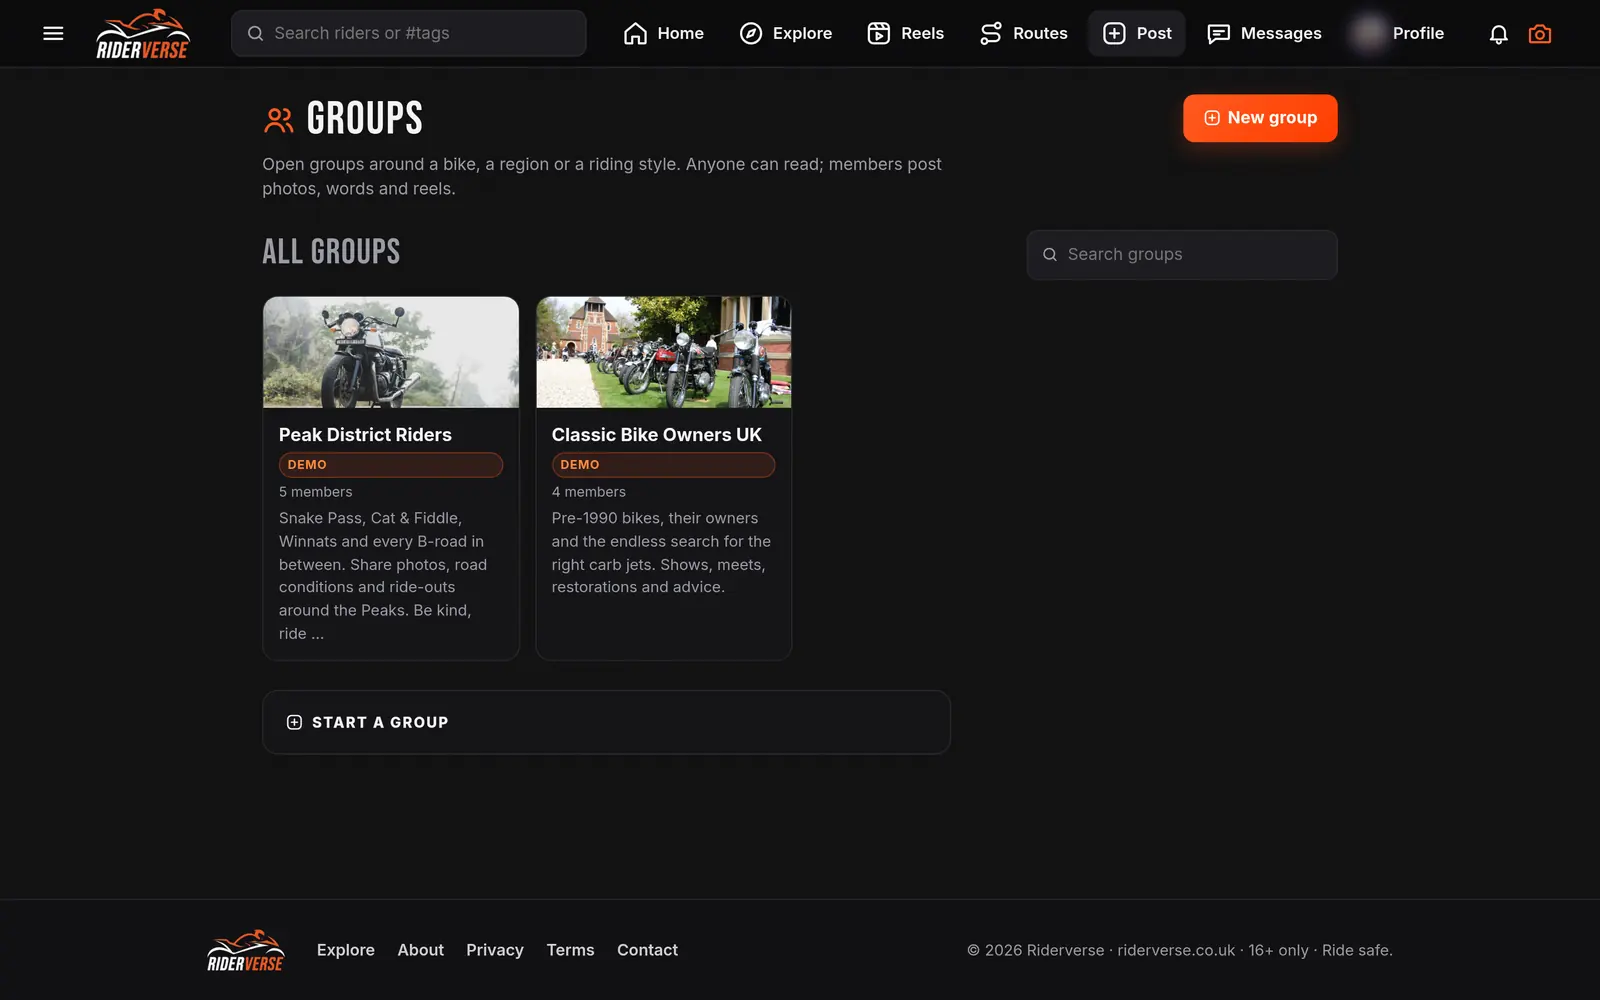Click the "4 members" text

[589, 492]
